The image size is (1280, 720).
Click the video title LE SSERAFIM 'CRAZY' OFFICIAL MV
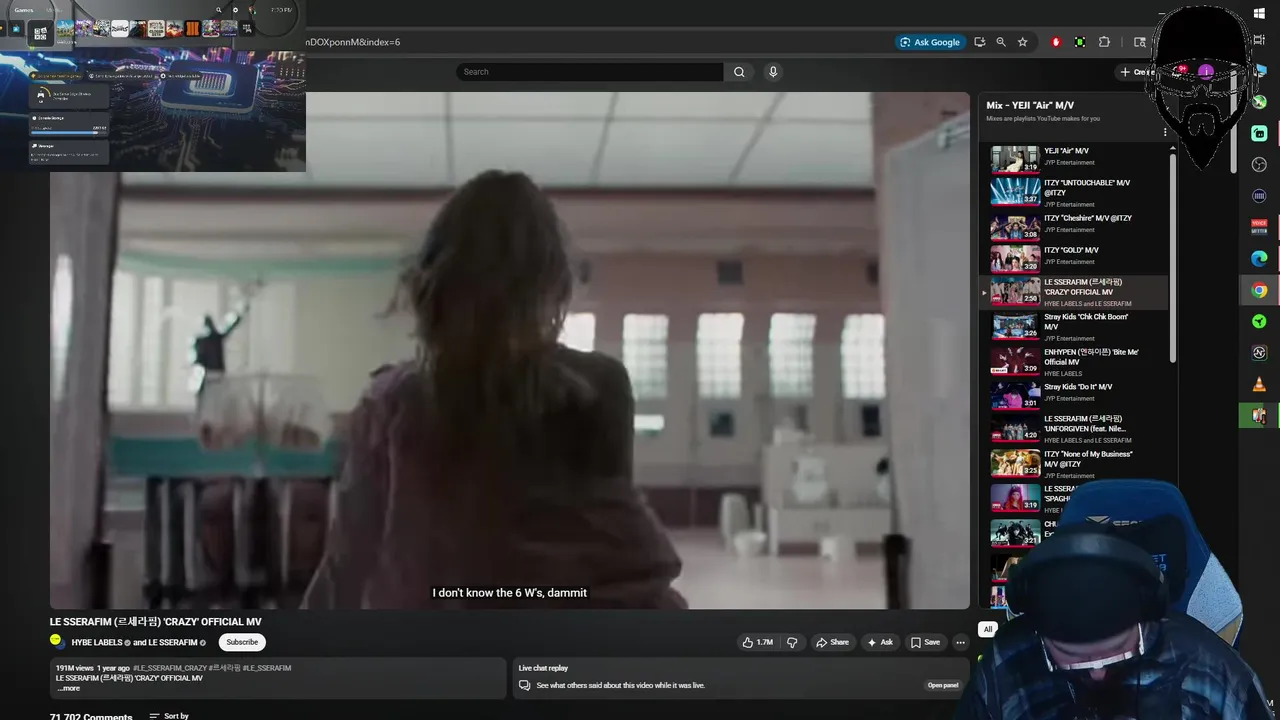click(156, 622)
